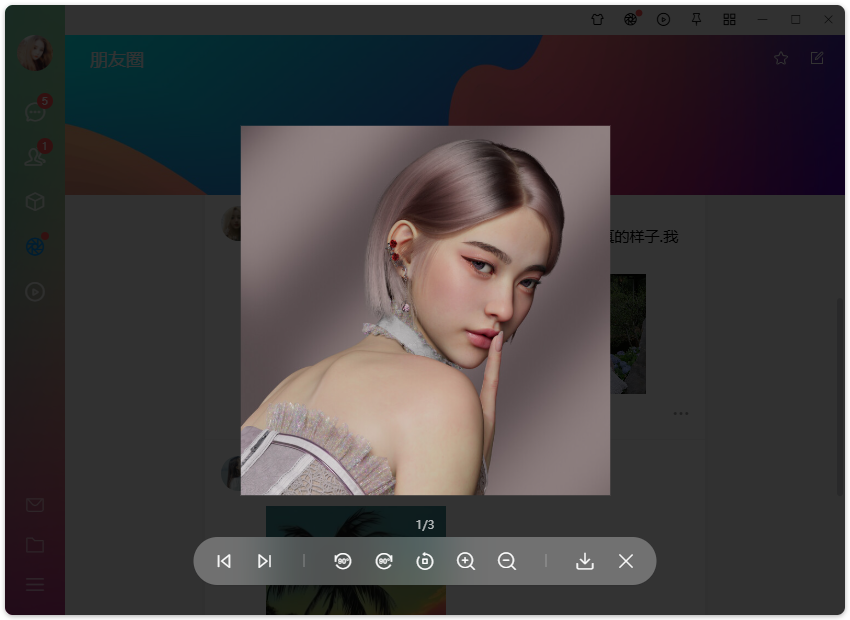Go to the previous image in viewer
Image resolution: width=850 pixels, height=620 pixels.
tap(224, 561)
